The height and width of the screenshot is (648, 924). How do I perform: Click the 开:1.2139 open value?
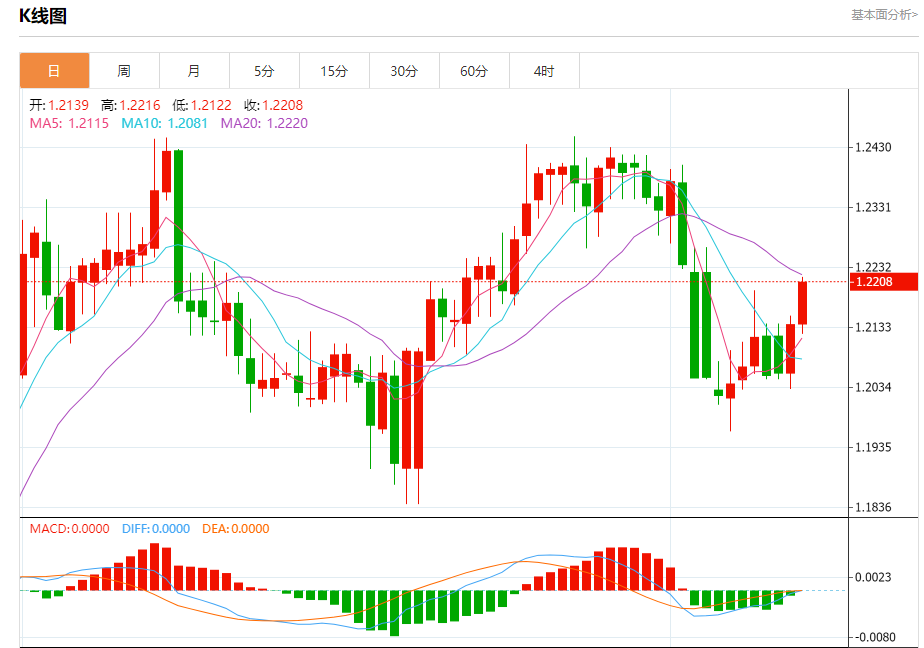click(x=59, y=105)
